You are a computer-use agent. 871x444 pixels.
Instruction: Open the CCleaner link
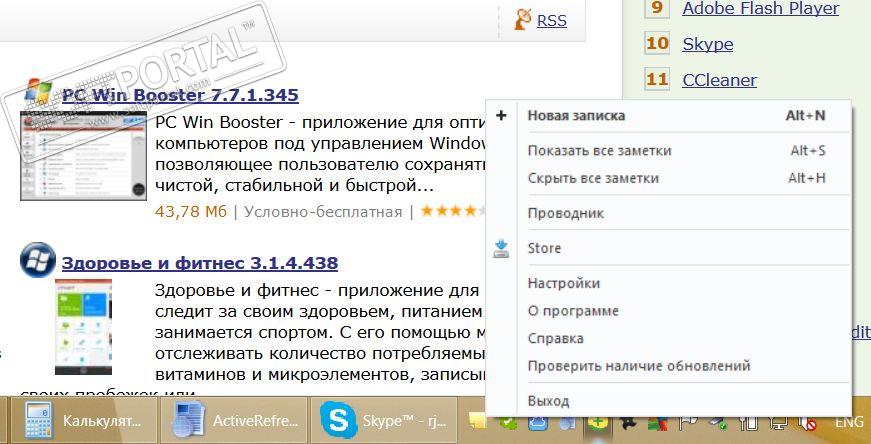click(x=719, y=79)
